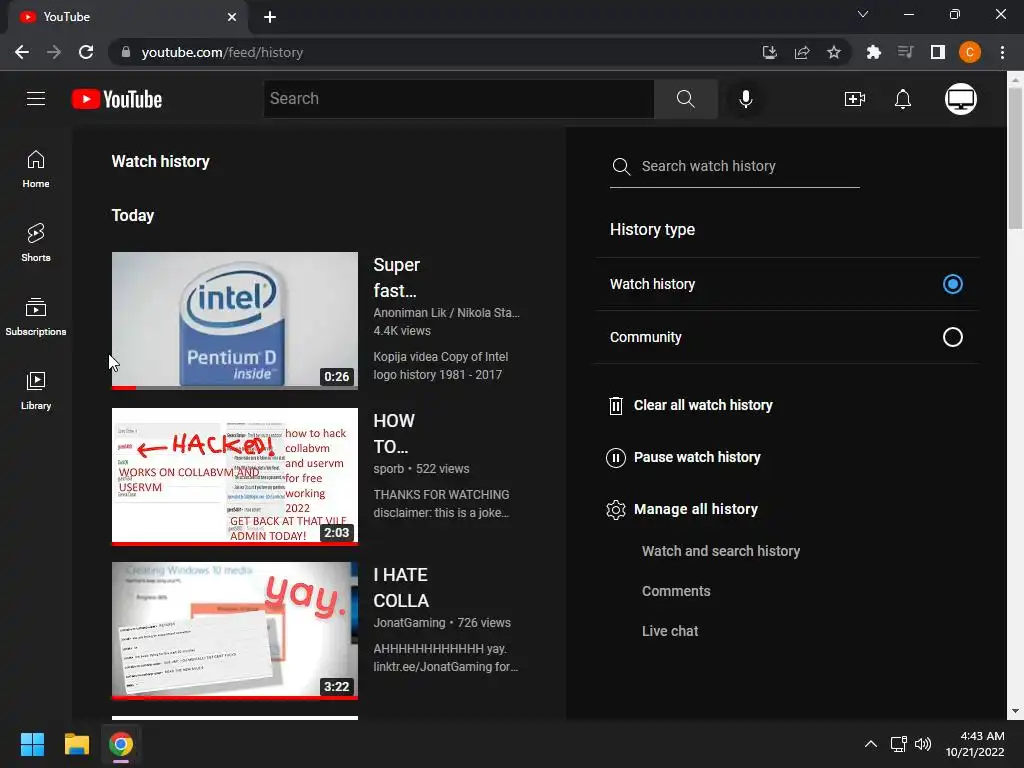The height and width of the screenshot is (768, 1024).
Task: Open the Comments history link
Action: 676,591
